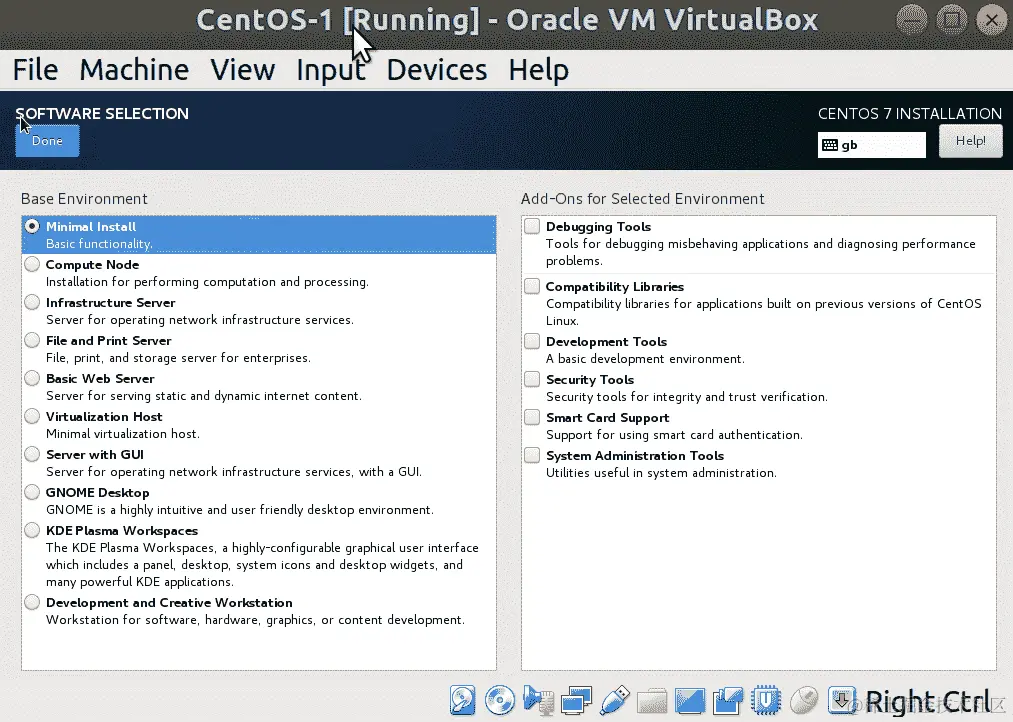Select GNOME Desktop radio button

pos(32,493)
